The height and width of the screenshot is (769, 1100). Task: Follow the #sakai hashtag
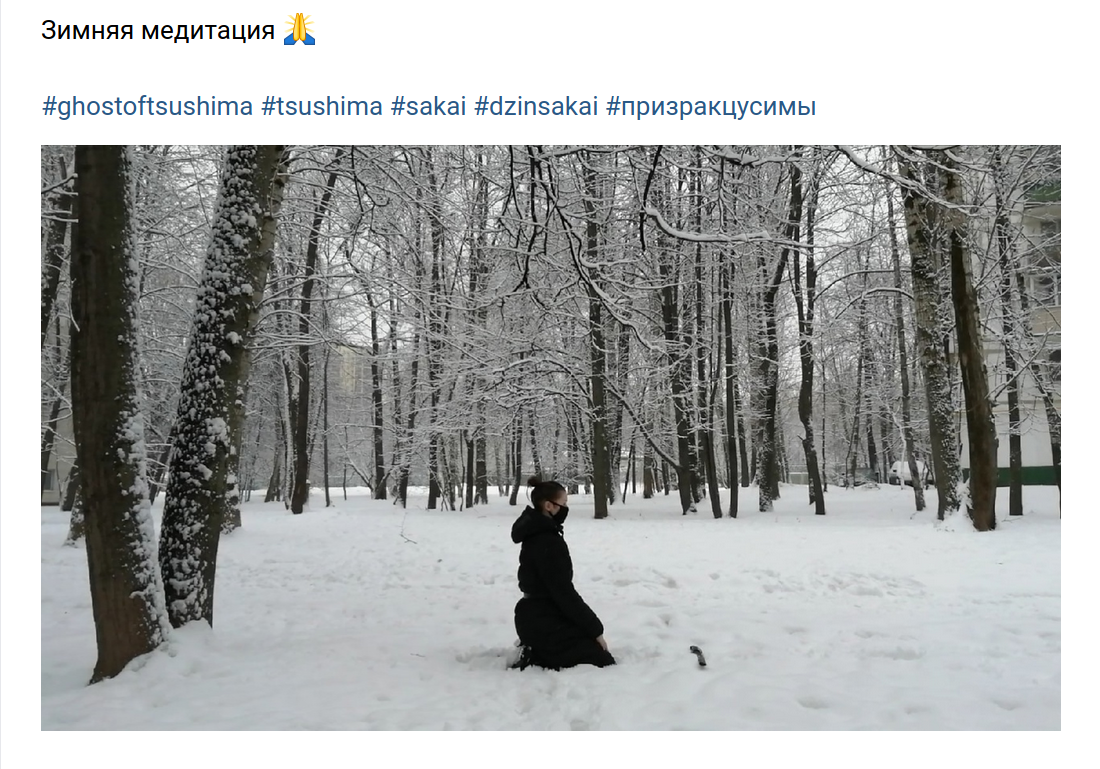428,107
